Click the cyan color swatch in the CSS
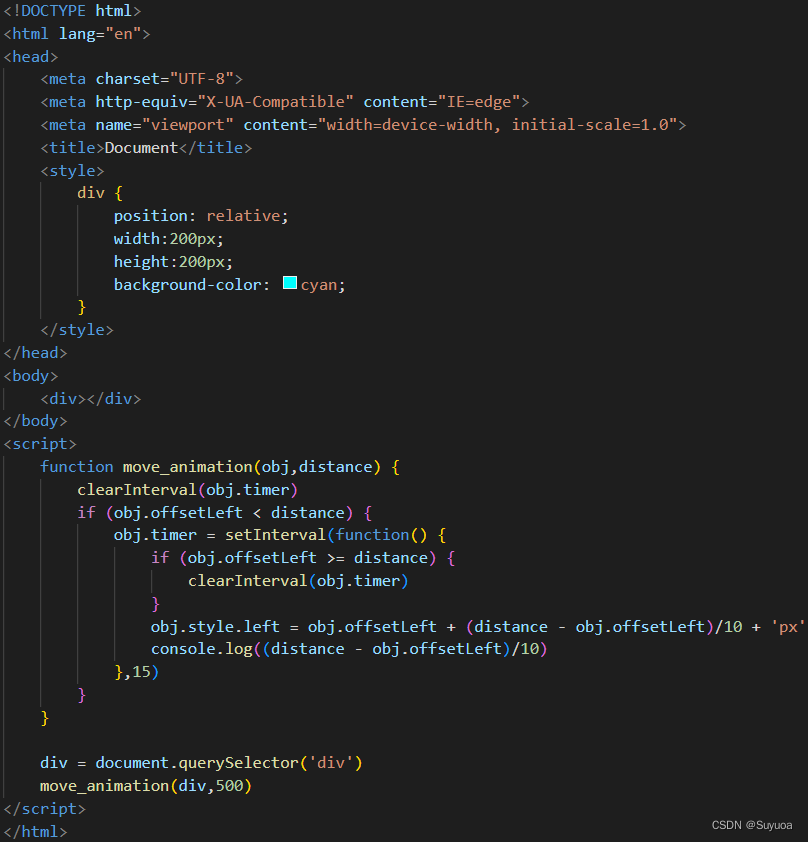808x842 pixels. (290, 283)
